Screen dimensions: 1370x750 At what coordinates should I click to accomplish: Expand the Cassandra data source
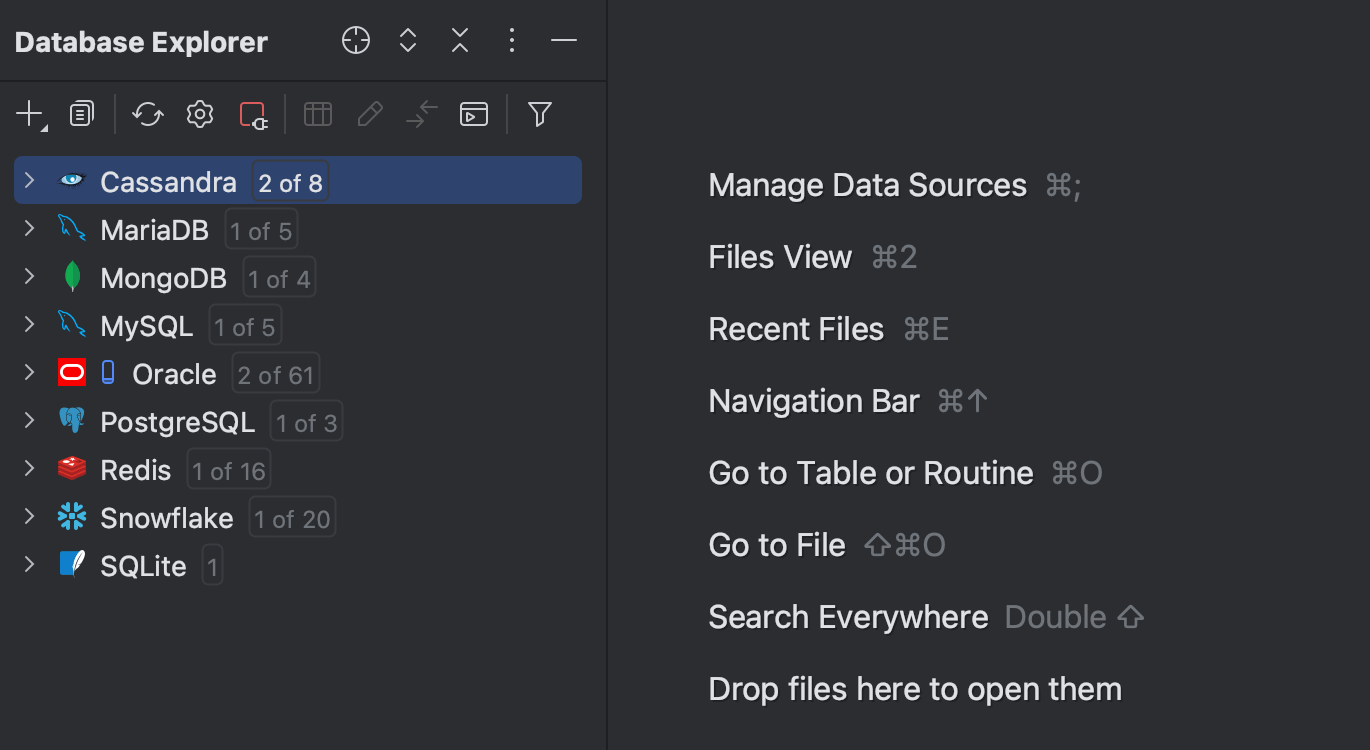click(x=28, y=181)
